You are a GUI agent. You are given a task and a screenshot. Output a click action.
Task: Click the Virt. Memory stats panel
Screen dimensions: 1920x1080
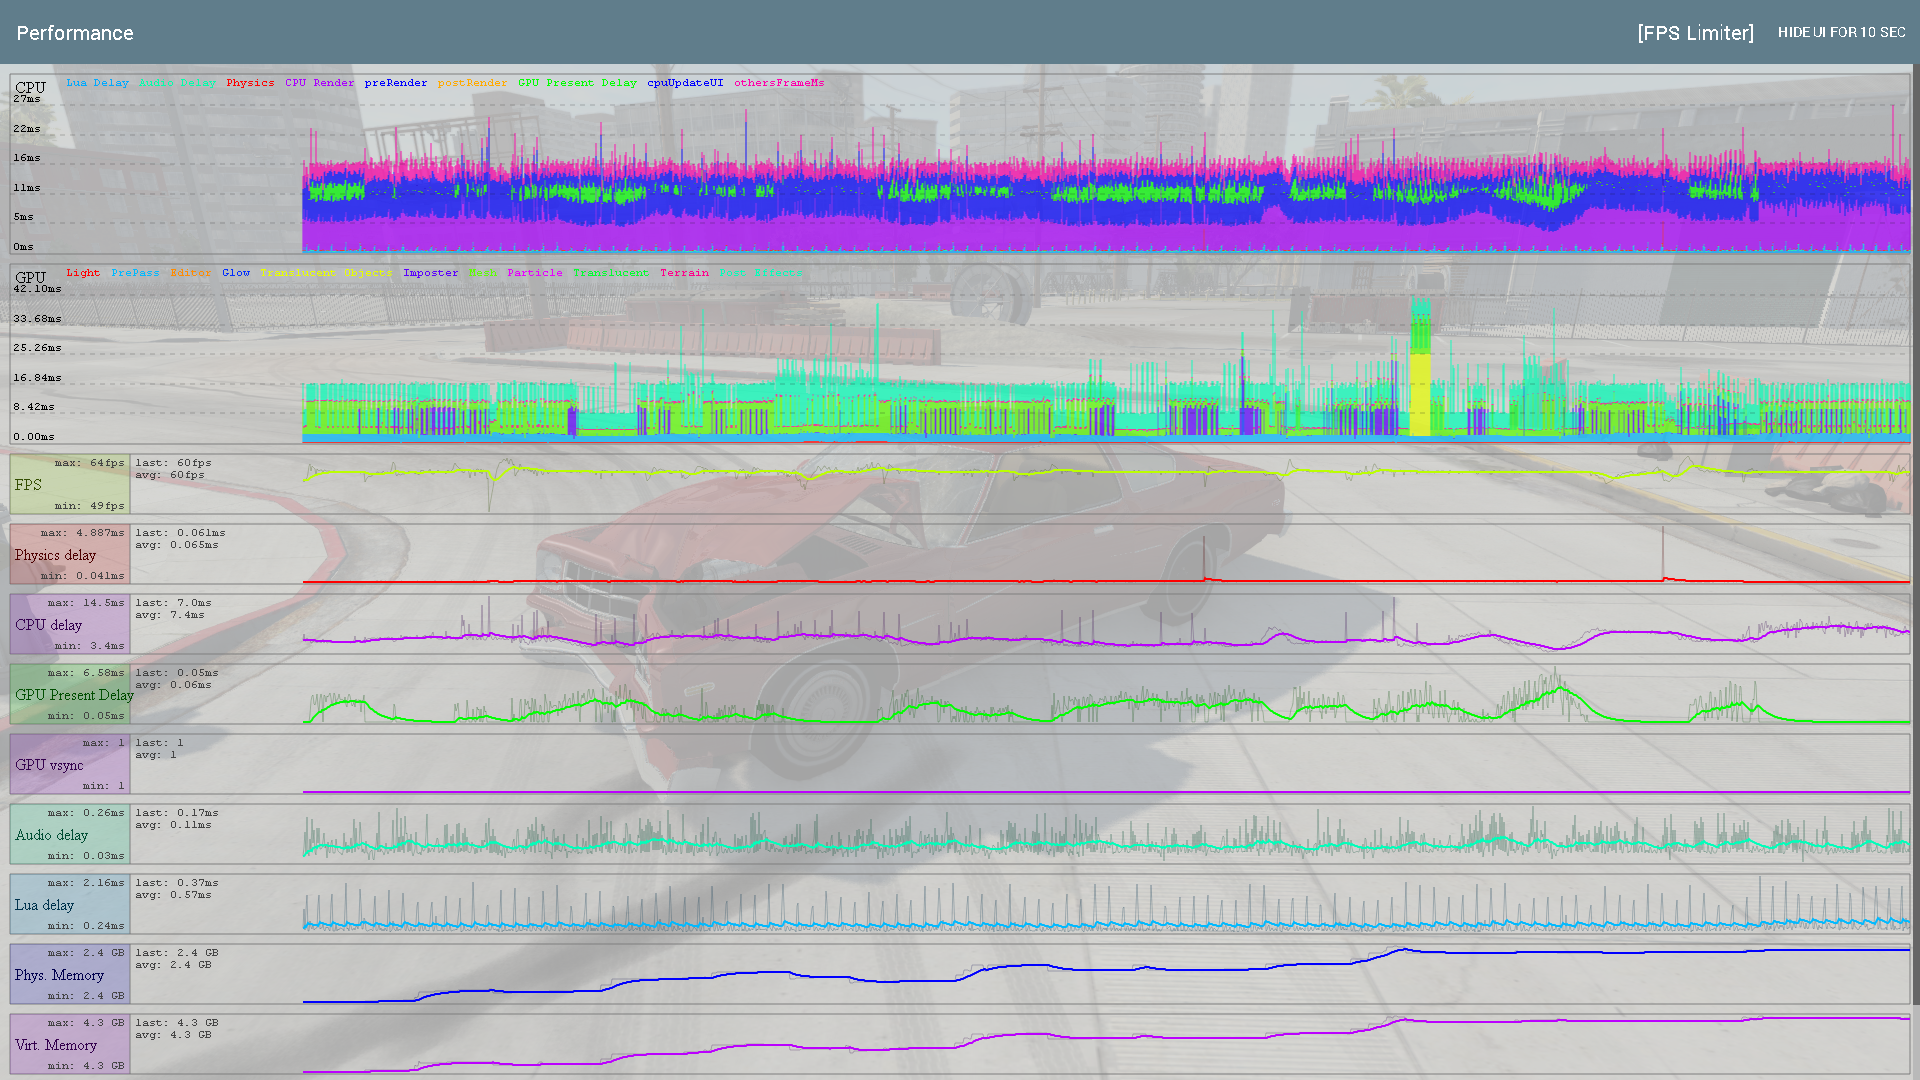(x=70, y=1045)
